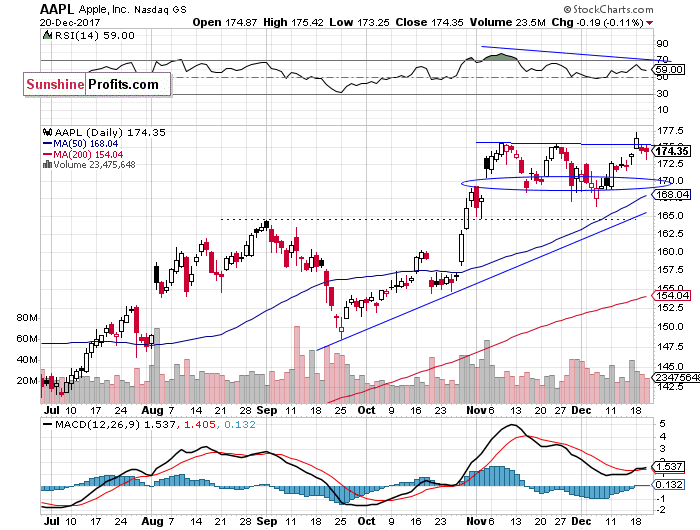Click the last price tag 174.35
The height and width of the screenshot is (530, 700).
click(672, 151)
